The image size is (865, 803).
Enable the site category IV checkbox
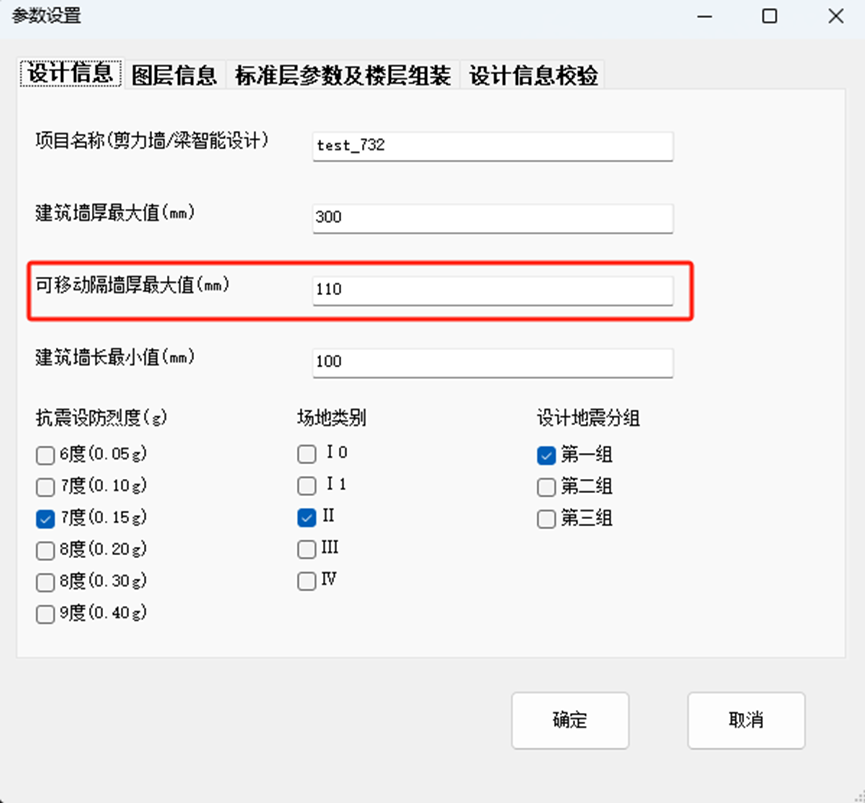point(307,581)
